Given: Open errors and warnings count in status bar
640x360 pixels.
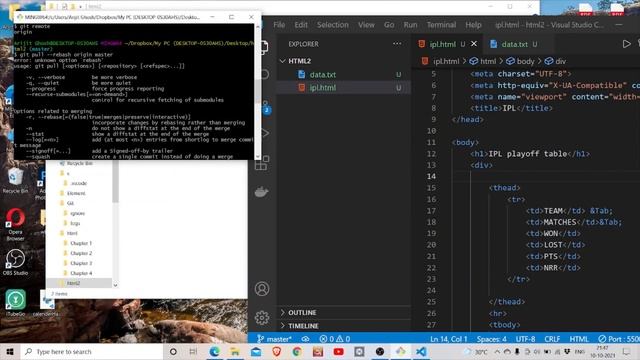Looking at the screenshot, I should pyautogui.click(x=335, y=339).
